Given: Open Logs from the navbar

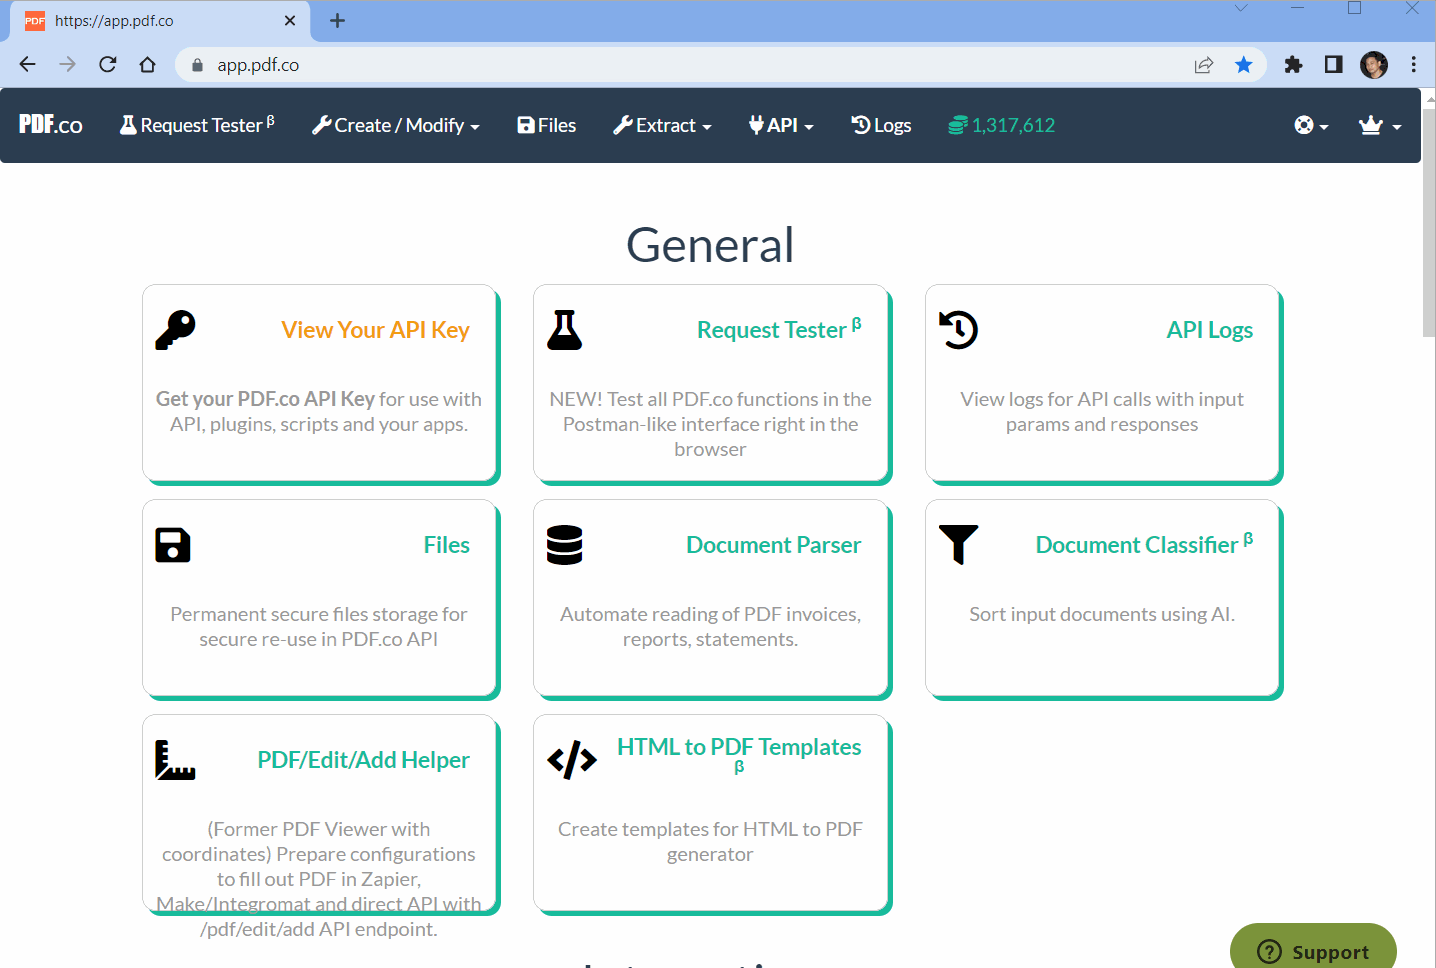Looking at the screenshot, I should pyautogui.click(x=881, y=125).
